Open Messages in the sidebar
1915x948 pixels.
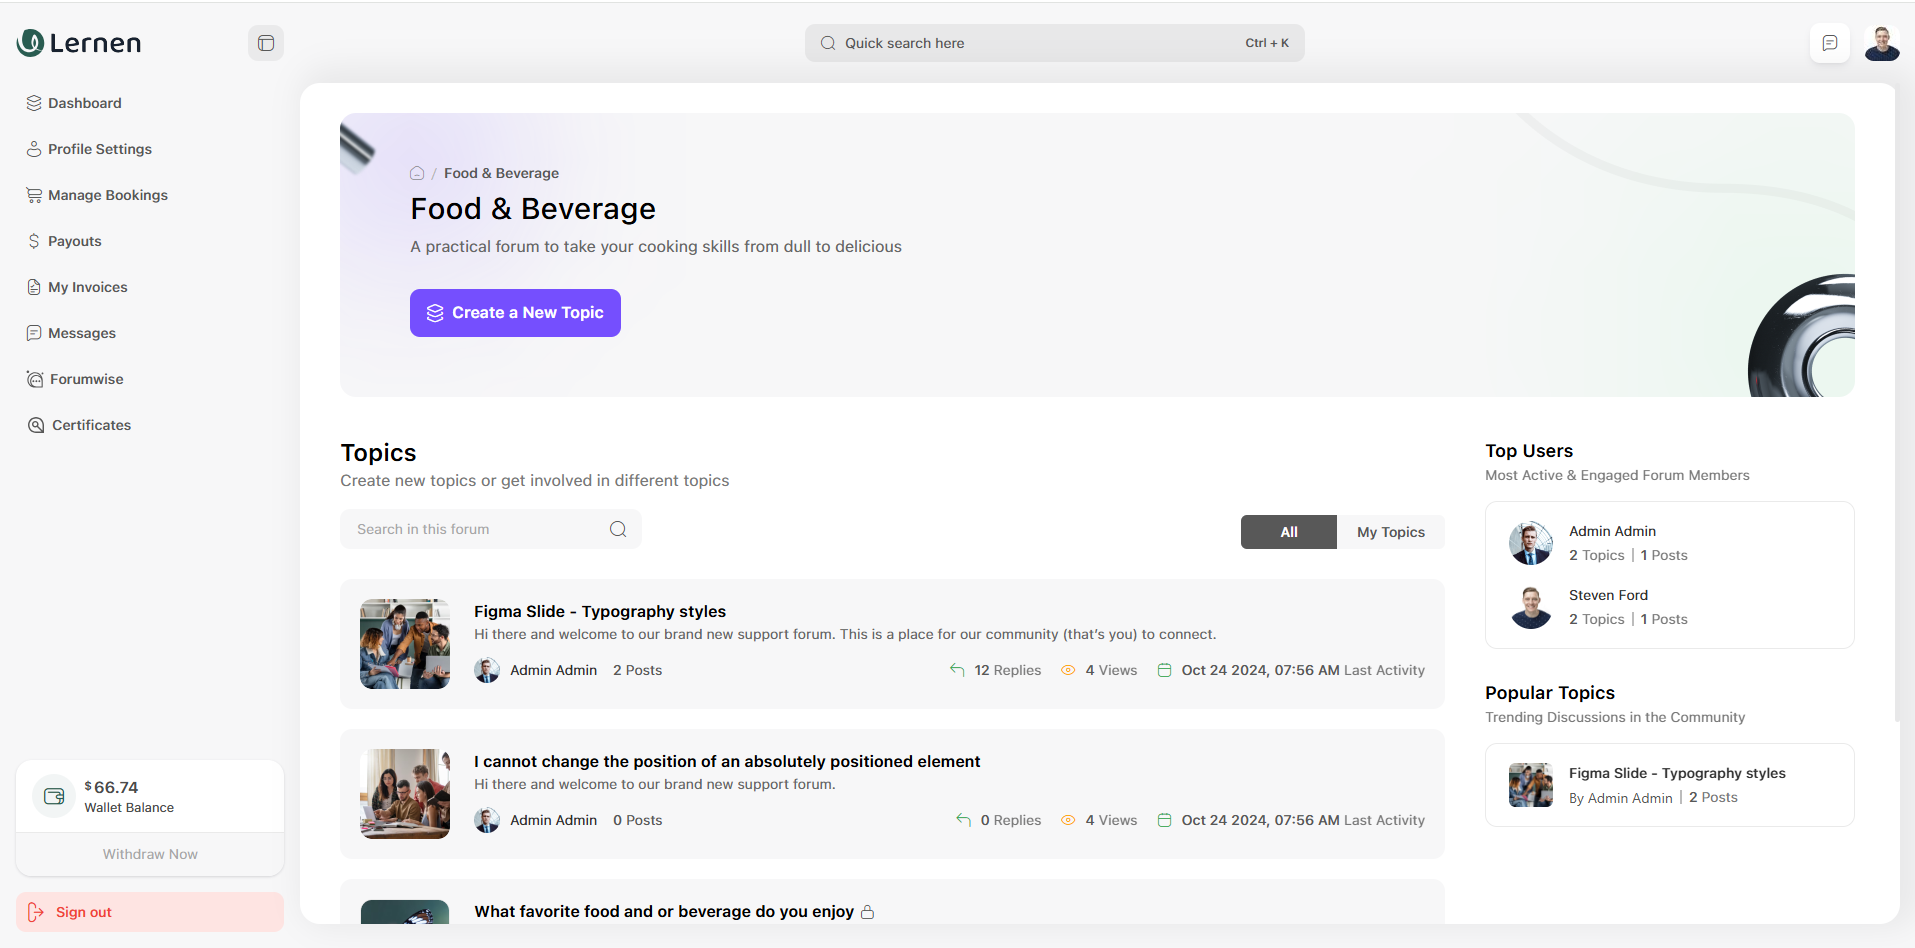pos(81,333)
